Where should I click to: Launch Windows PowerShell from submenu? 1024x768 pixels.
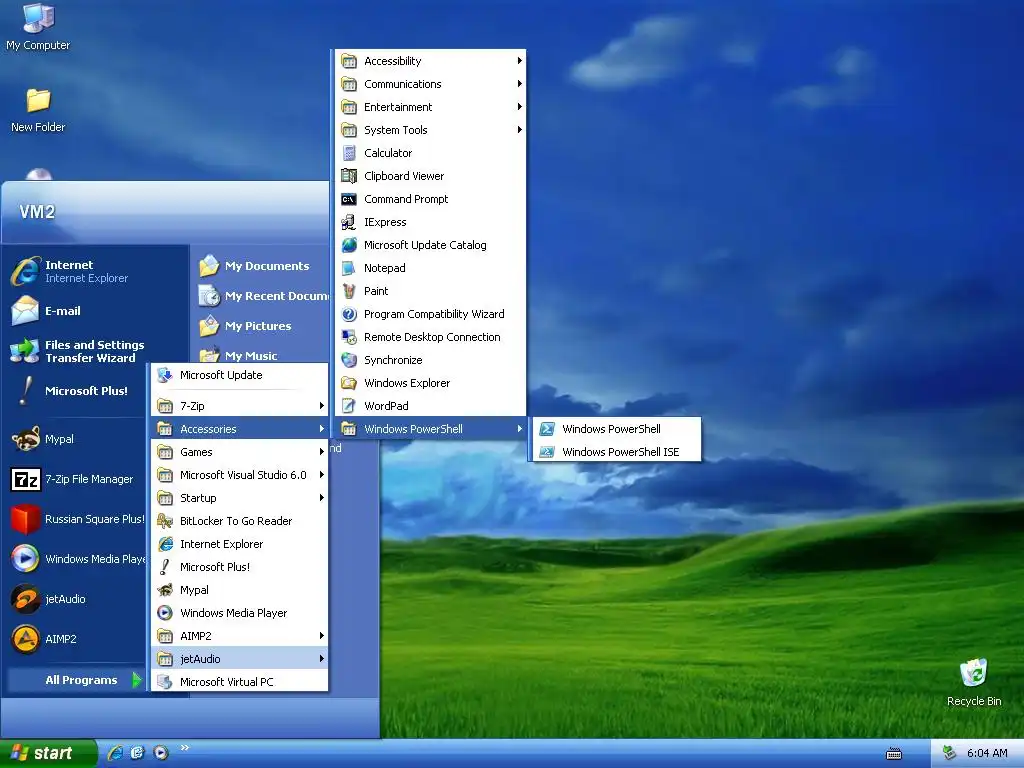point(617,428)
